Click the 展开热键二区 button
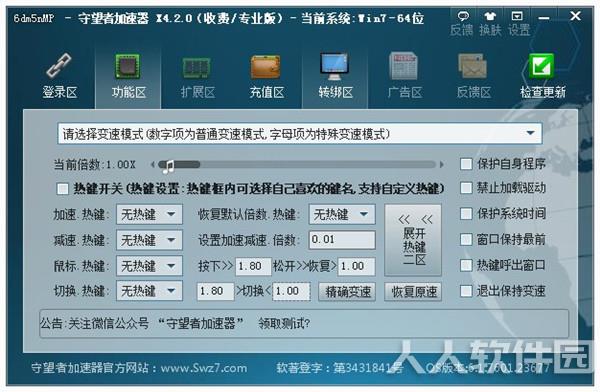The image size is (600, 392). (413, 240)
